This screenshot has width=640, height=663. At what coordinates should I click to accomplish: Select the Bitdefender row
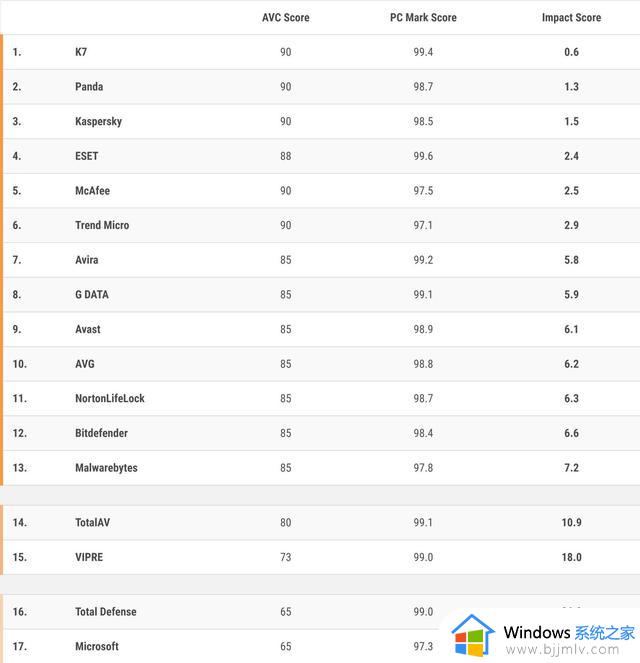click(321, 433)
